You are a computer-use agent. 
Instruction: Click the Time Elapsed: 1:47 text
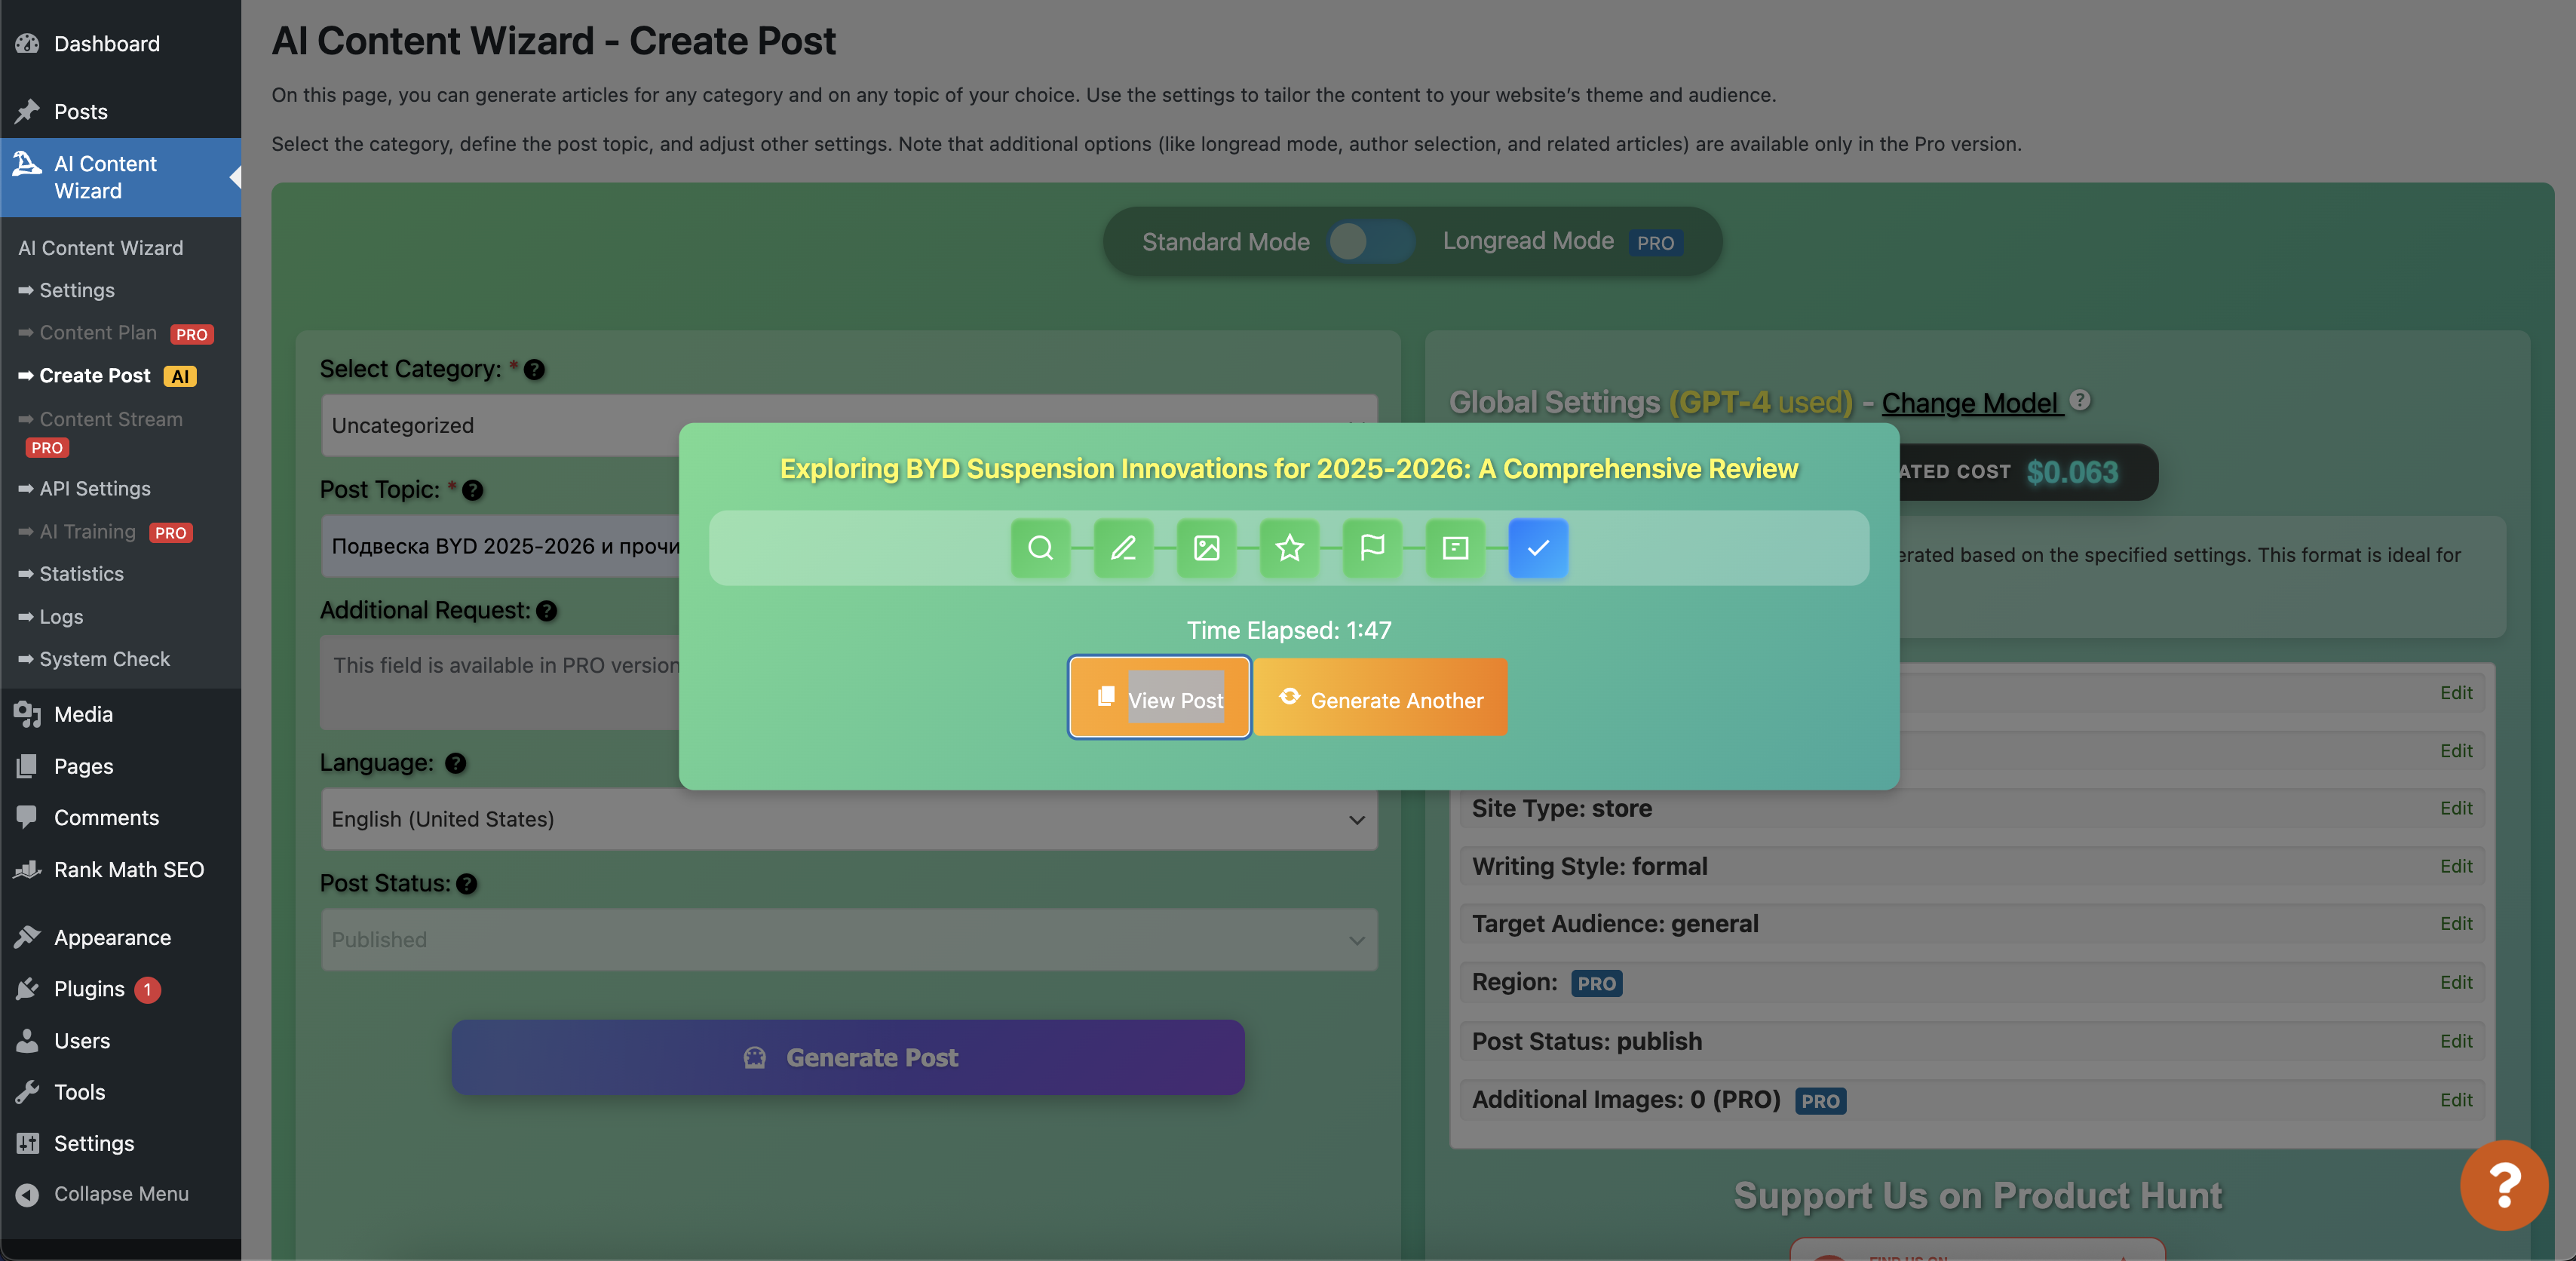[x=1289, y=630]
